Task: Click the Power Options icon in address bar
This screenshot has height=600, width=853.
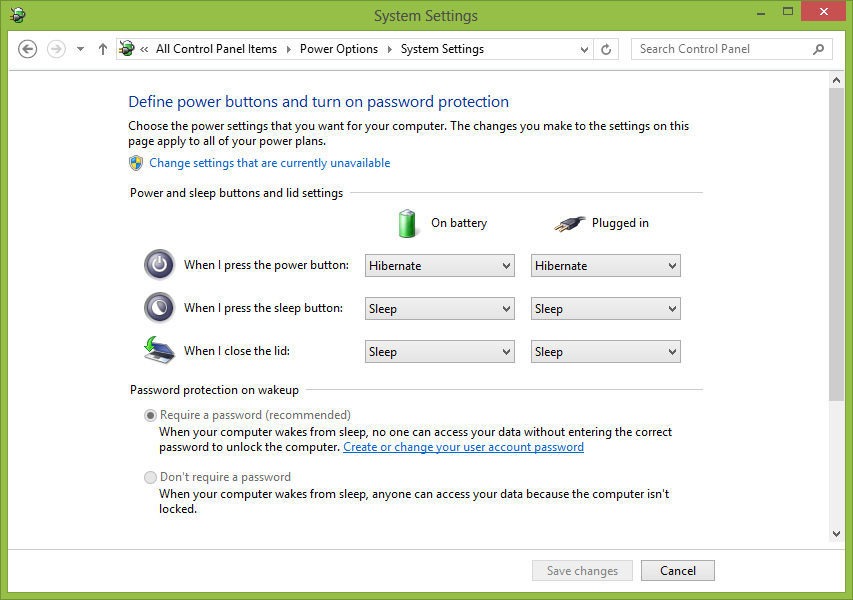Action: tap(127, 48)
